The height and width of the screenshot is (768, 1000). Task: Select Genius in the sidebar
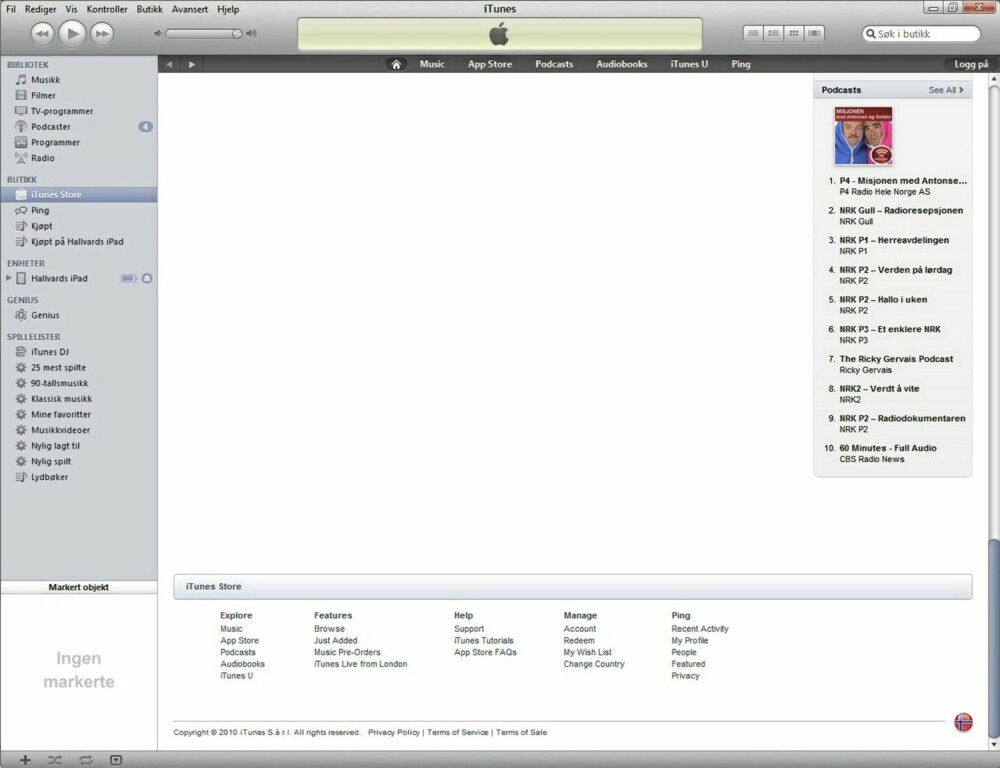point(78,314)
